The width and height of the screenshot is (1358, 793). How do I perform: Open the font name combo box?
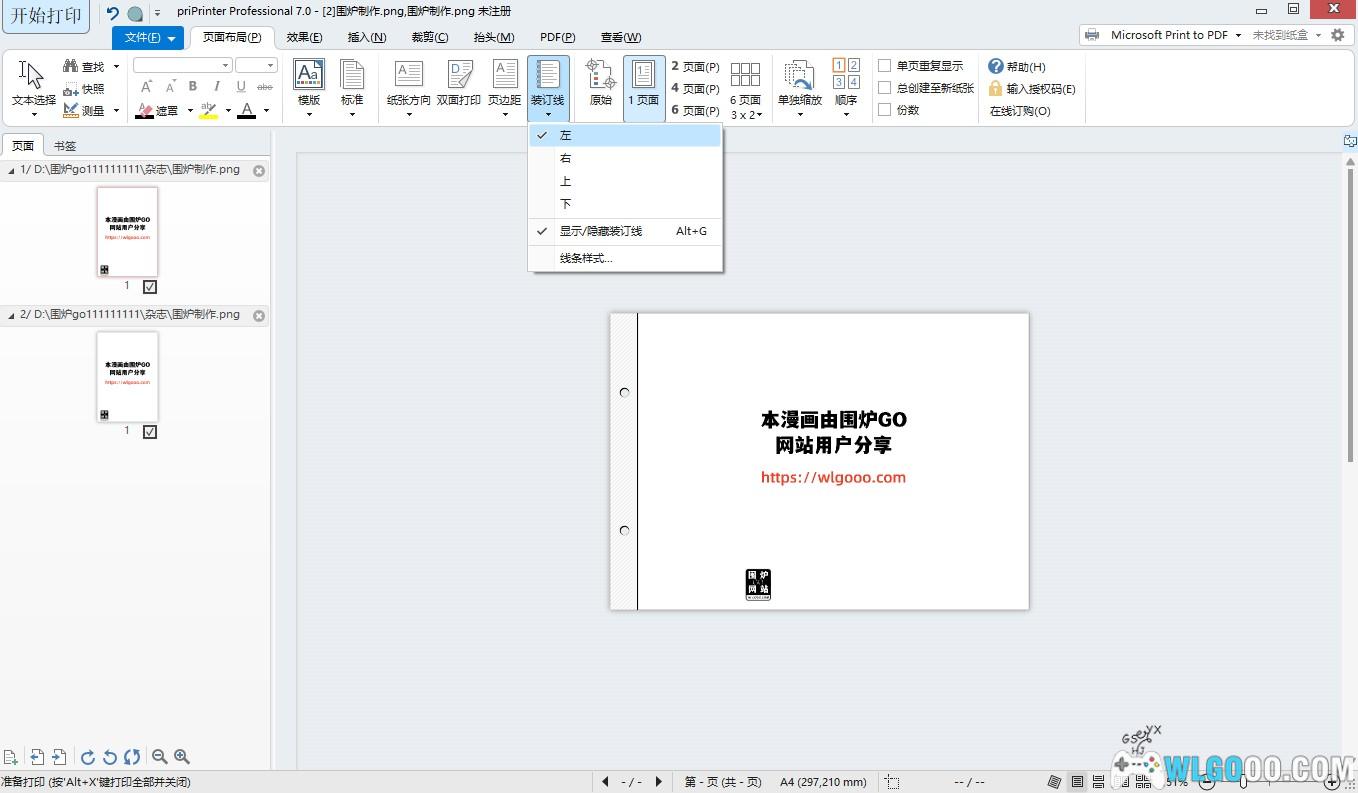pos(182,65)
